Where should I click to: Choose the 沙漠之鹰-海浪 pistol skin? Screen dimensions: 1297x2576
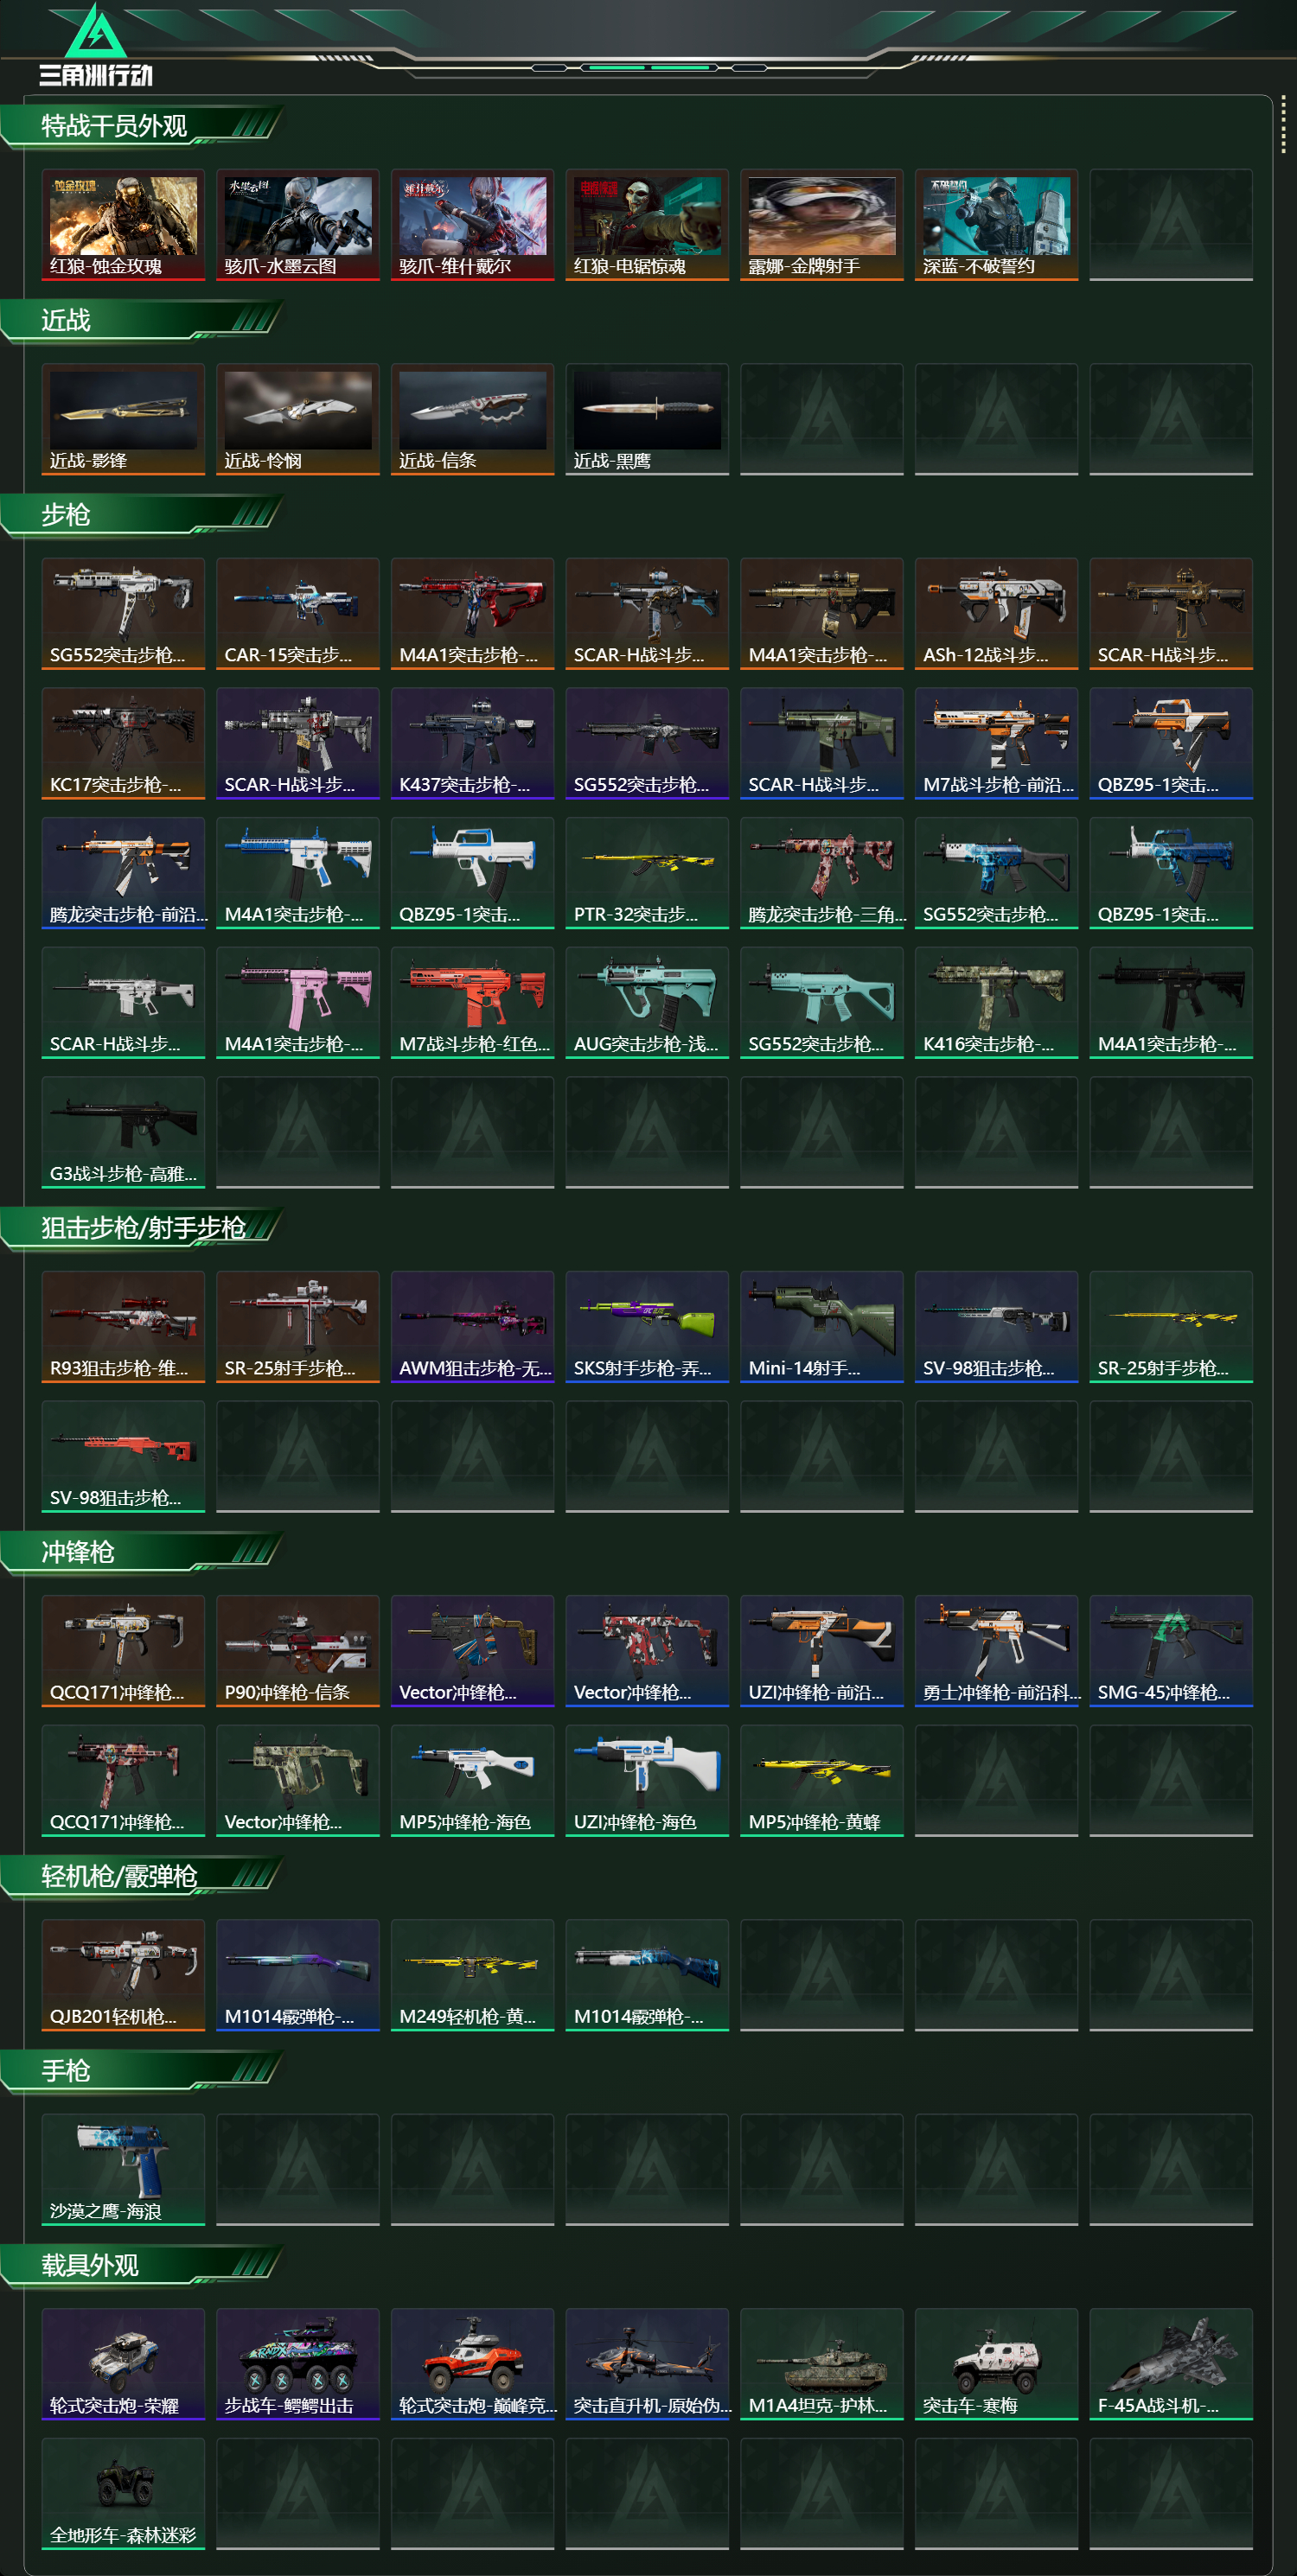pos(123,2169)
